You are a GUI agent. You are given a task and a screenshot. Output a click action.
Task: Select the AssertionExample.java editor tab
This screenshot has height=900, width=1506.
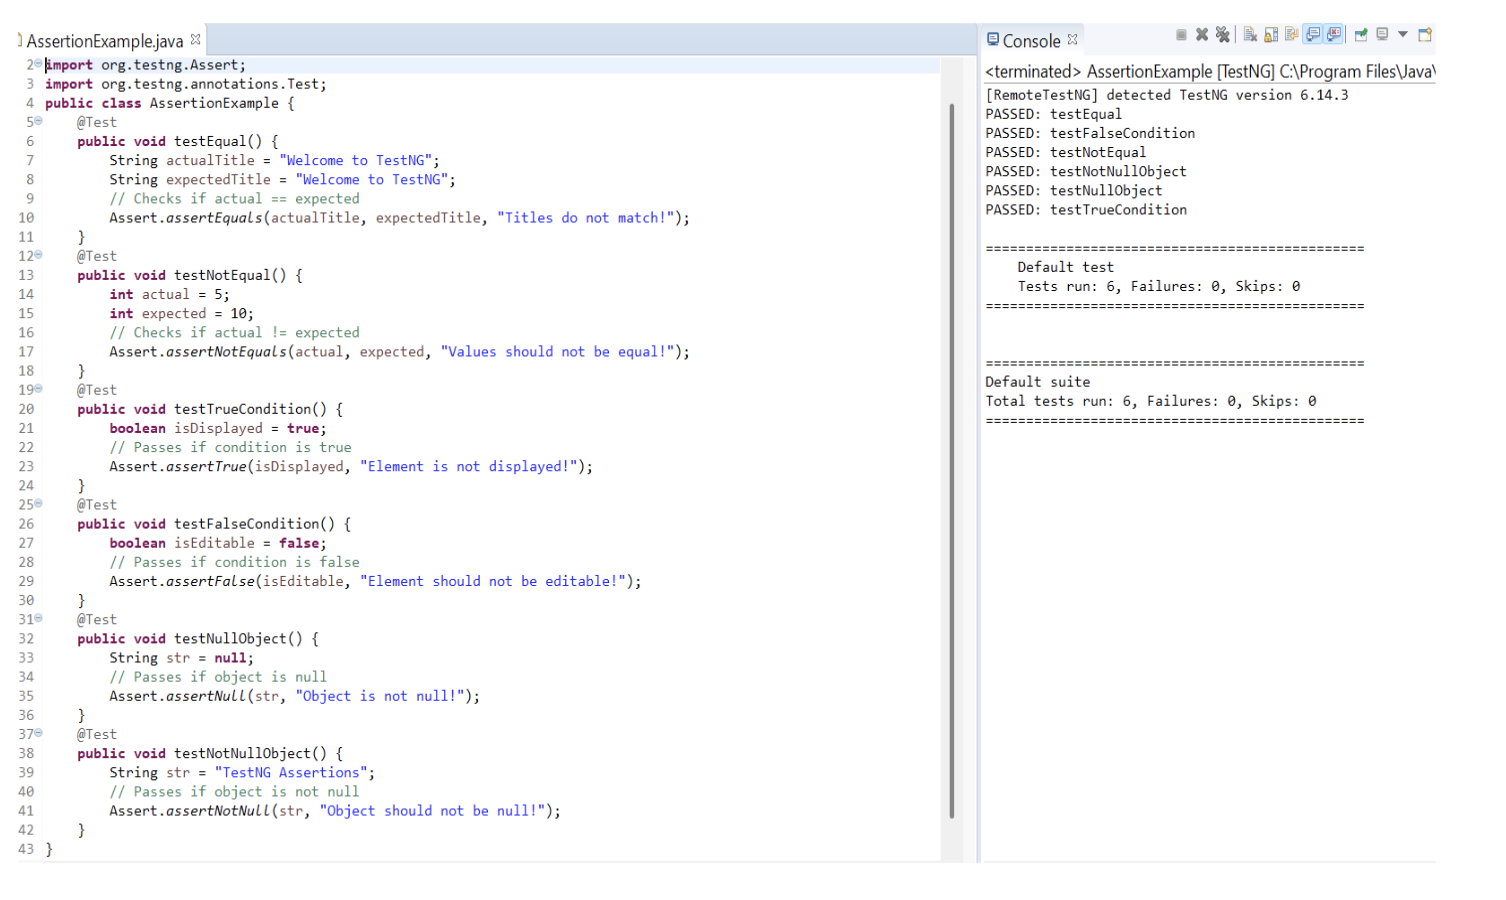[104, 41]
